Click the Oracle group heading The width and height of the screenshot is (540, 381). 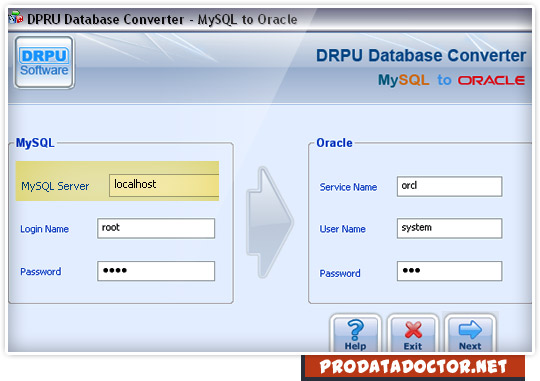point(334,143)
